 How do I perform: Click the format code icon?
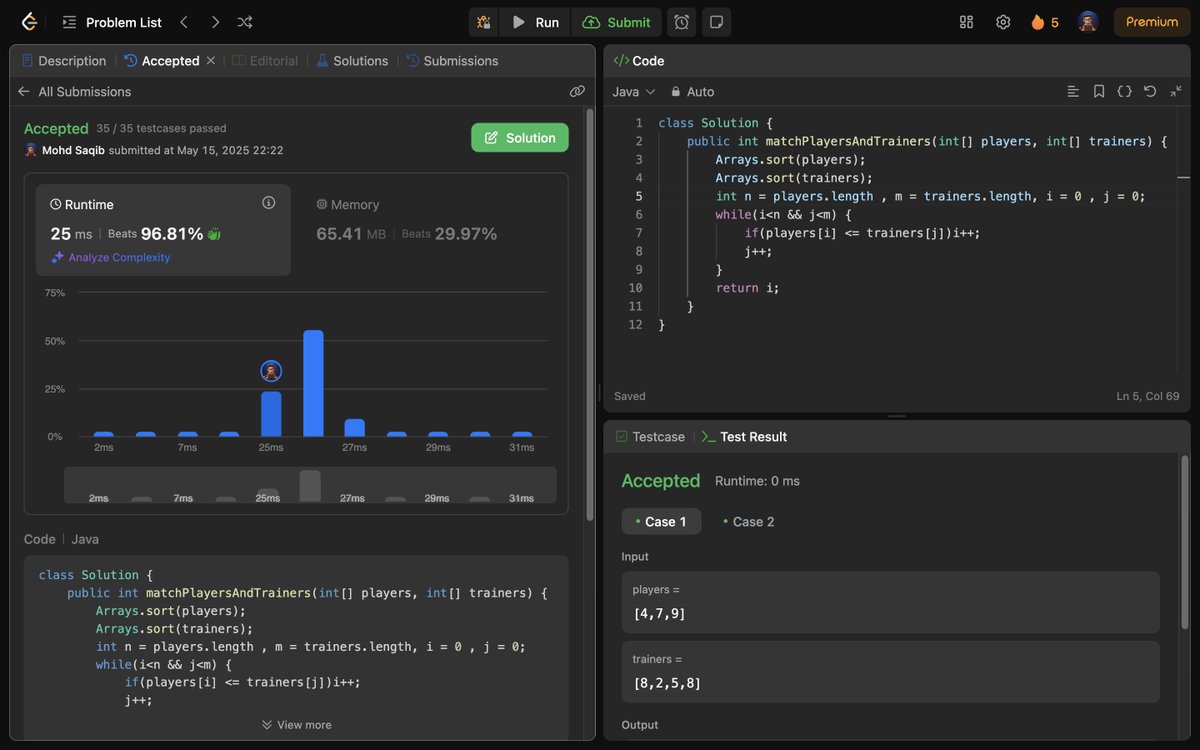[1073, 91]
